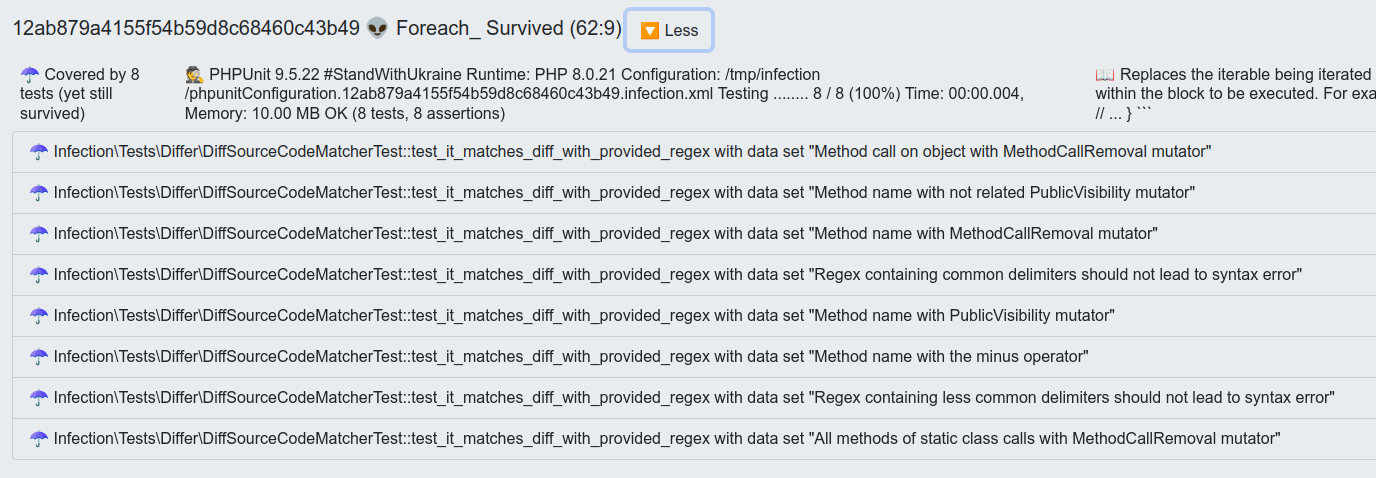The width and height of the screenshot is (1376, 478).
Task: Click the book icon before the Replaces description
Action: (x=1105, y=74)
